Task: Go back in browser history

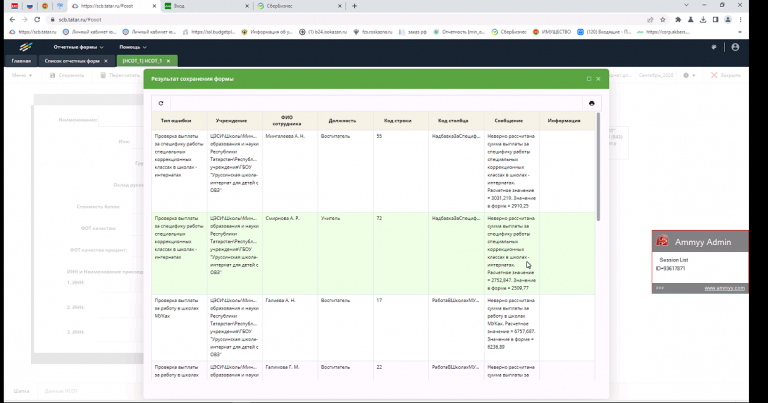Action: pyautogui.click(x=12, y=20)
